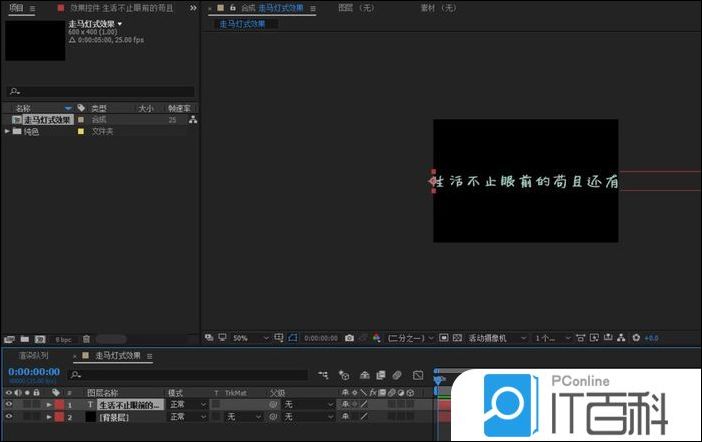Open the 50% magnification dropdown
The width and height of the screenshot is (702, 442).
click(x=244, y=338)
